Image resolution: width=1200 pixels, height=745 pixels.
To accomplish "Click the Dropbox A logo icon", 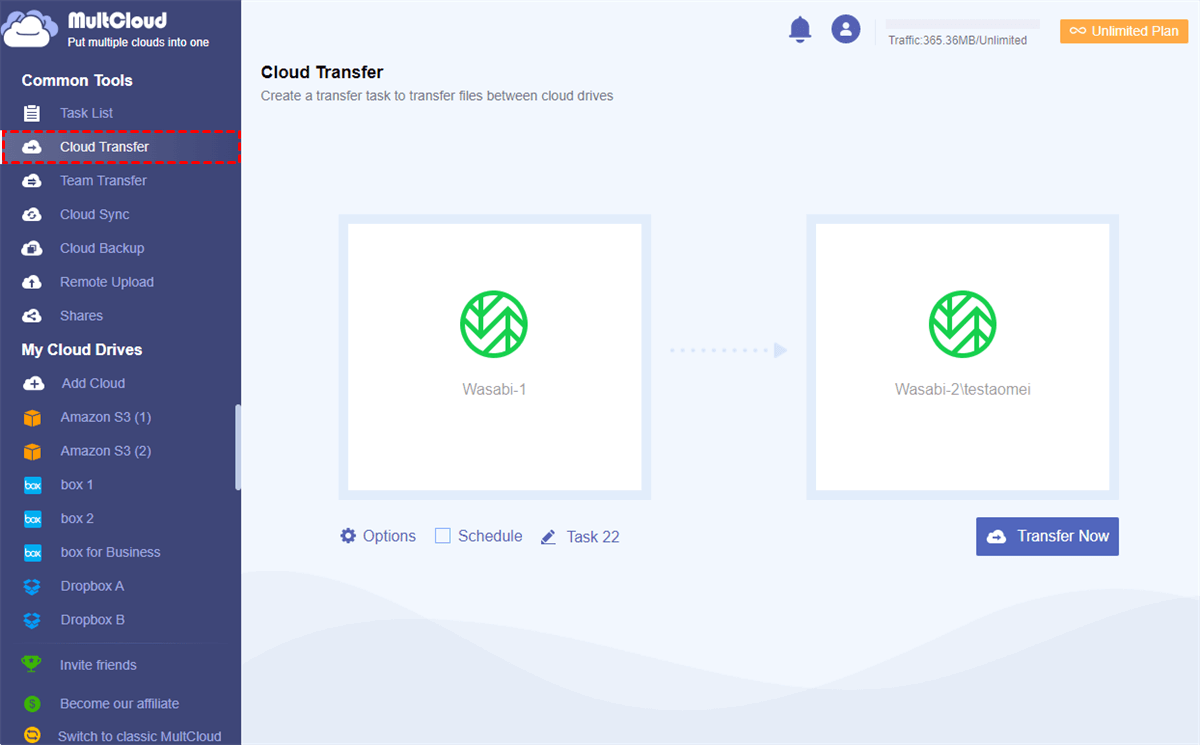I will coord(33,587).
